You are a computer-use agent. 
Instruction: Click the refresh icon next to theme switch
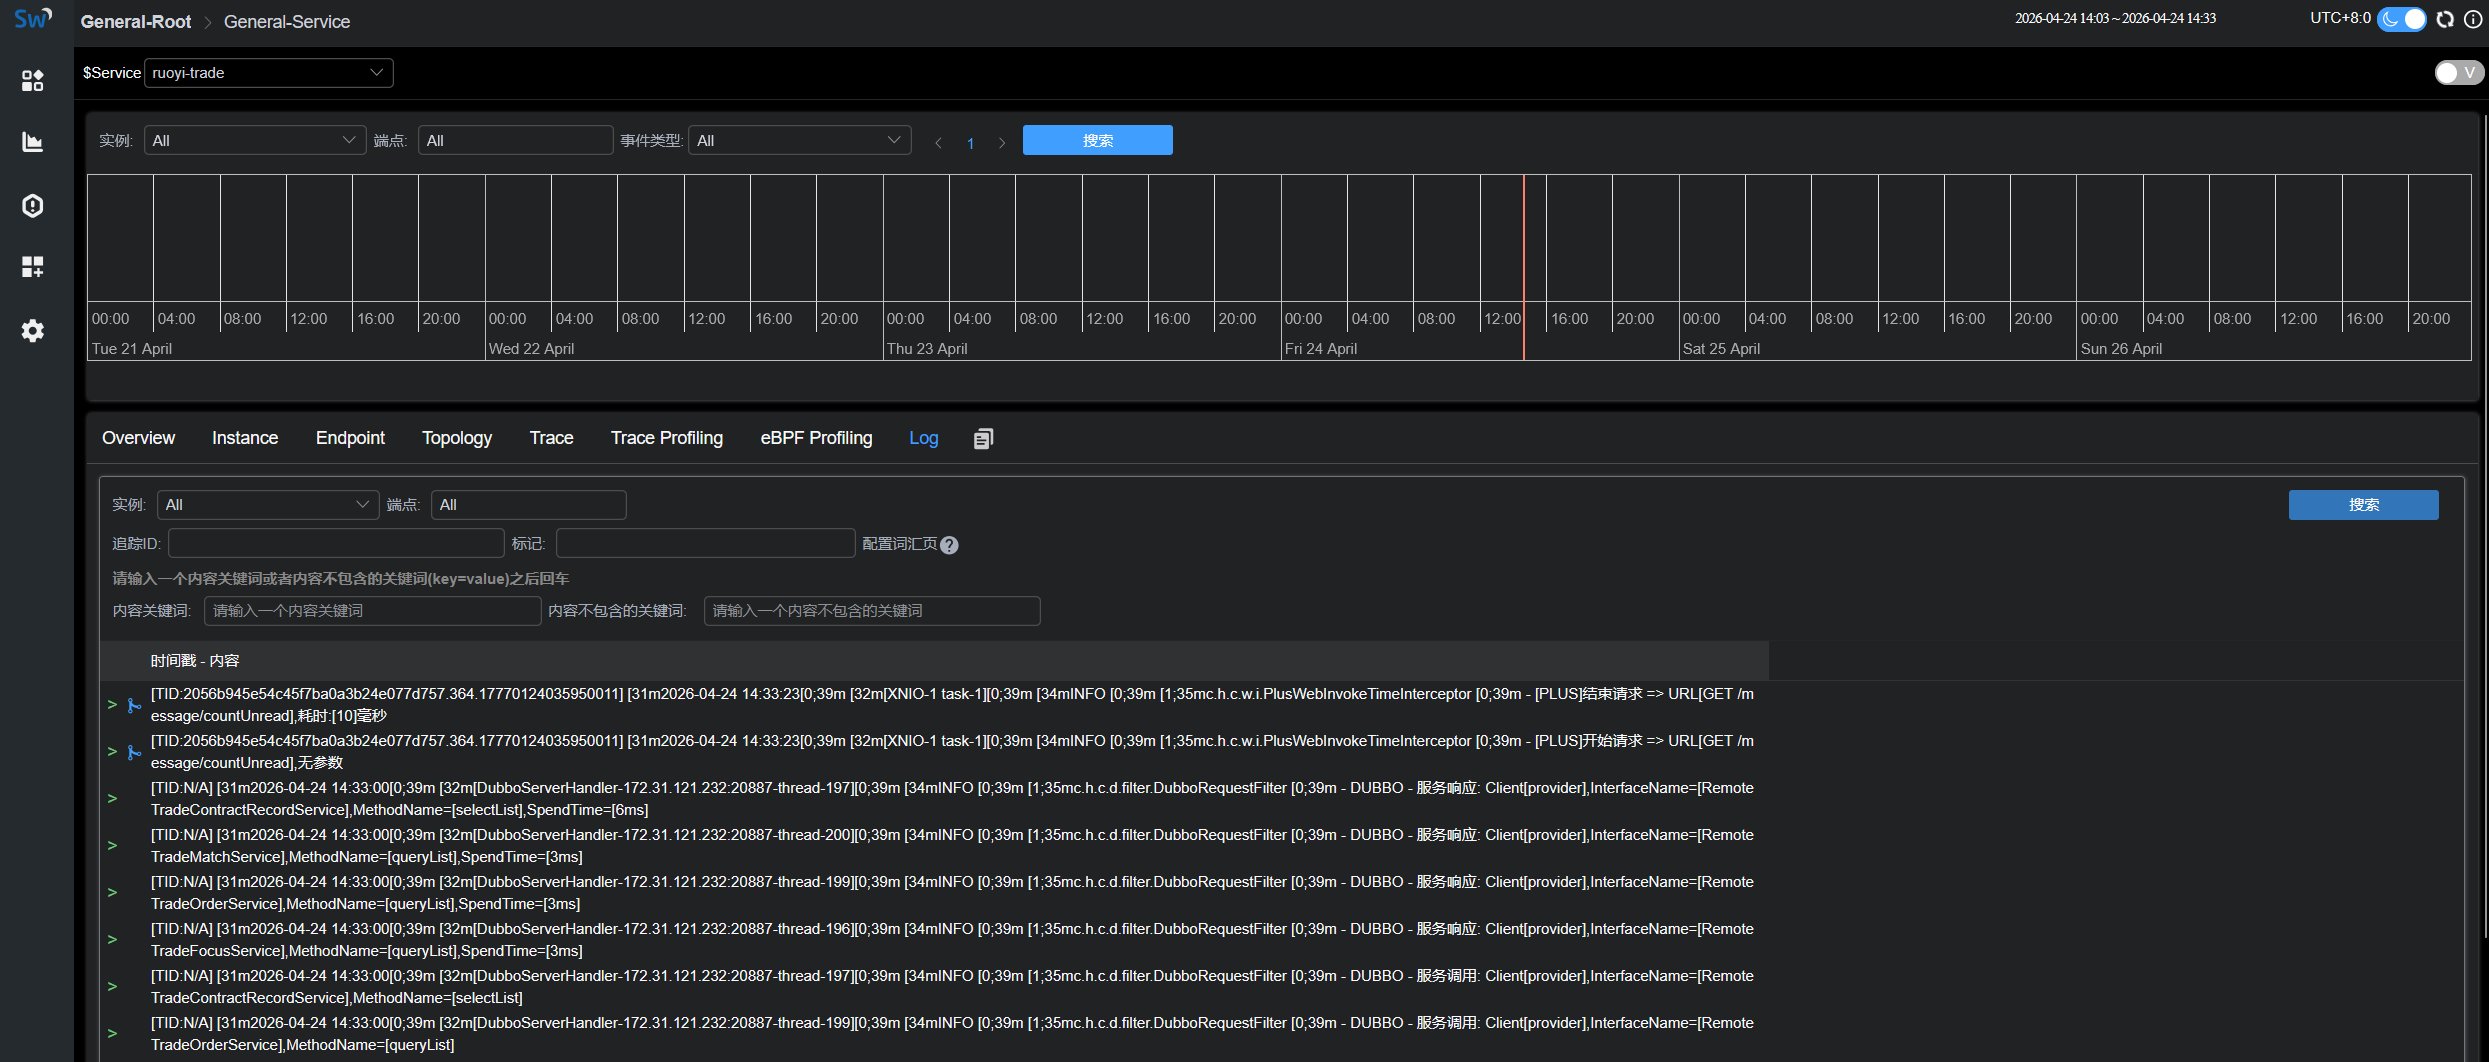tap(2445, 19)
